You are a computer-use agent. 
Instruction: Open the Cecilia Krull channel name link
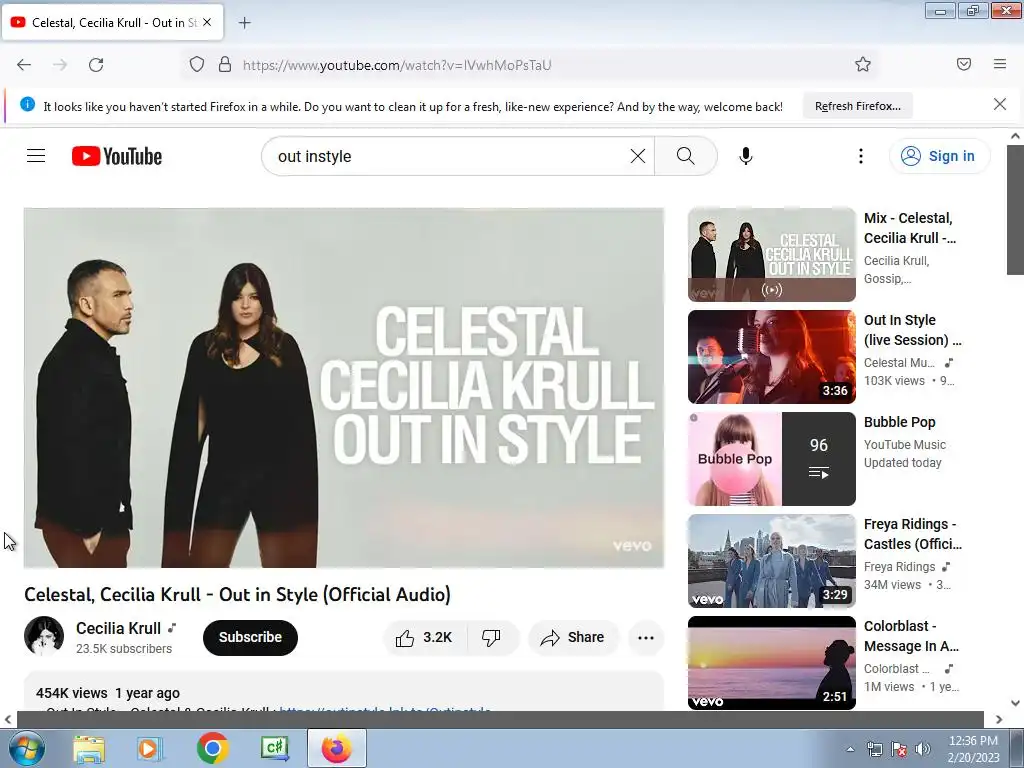coord(118,628)
